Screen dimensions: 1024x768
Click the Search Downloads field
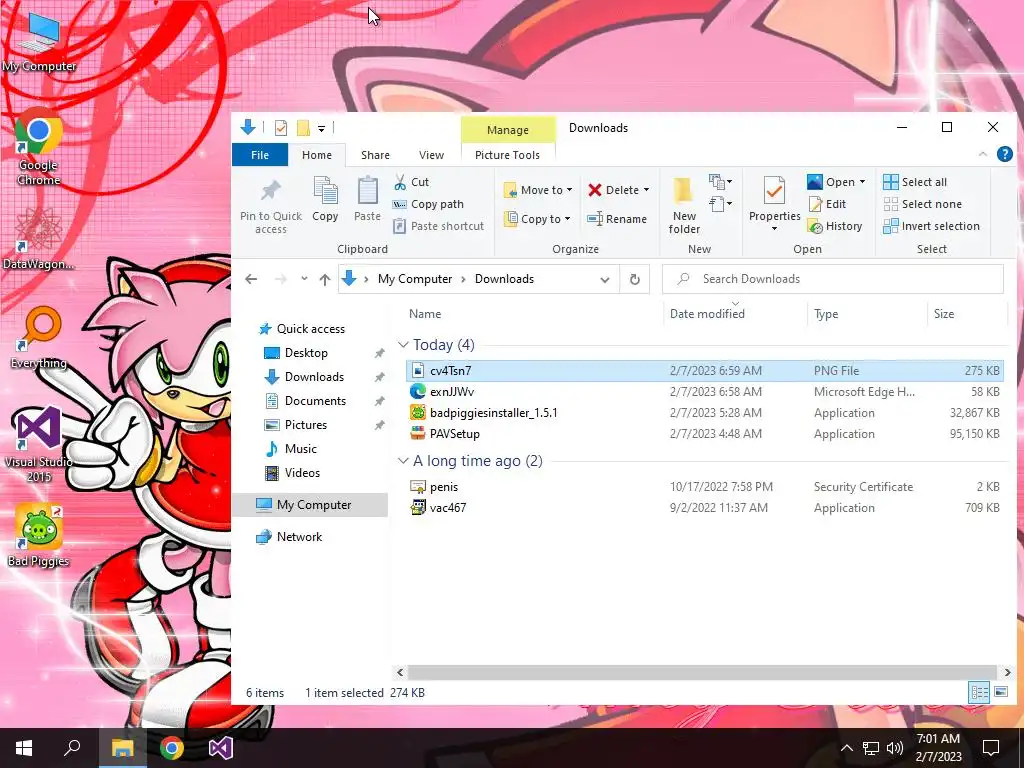pyautogui.click(x=833, y=280)
